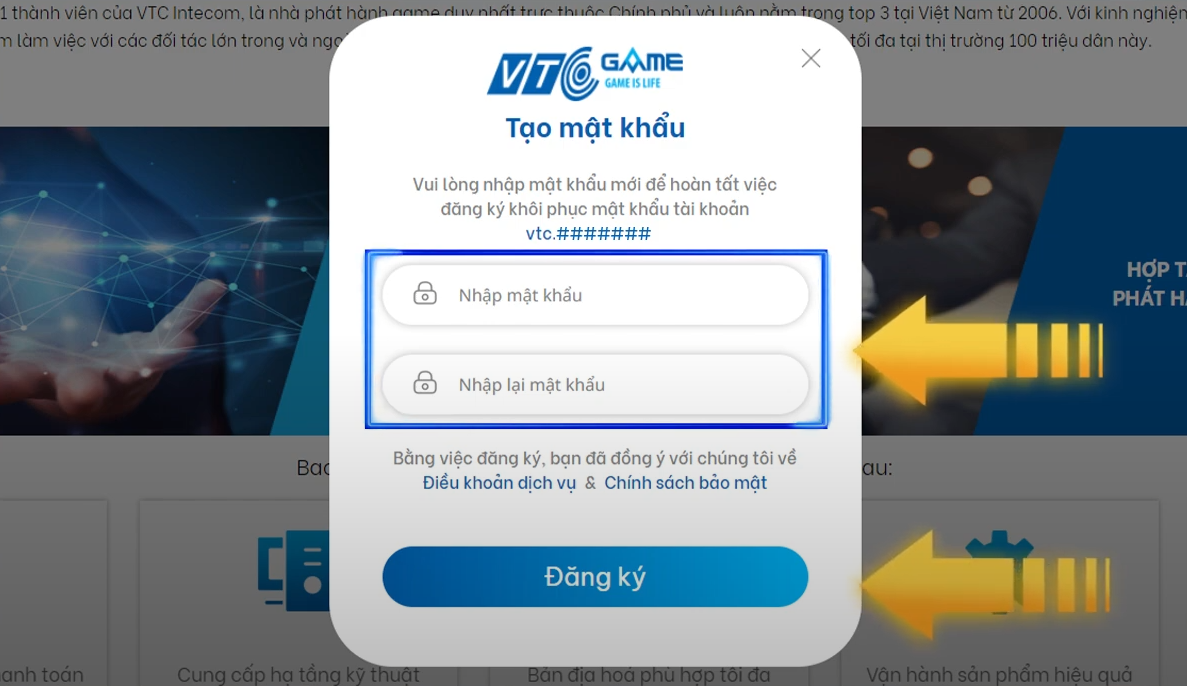Screen dimensions: 1187x686
Task: Focus the Nhập lại mật khẩu field
Action: [x=595, y=384]
